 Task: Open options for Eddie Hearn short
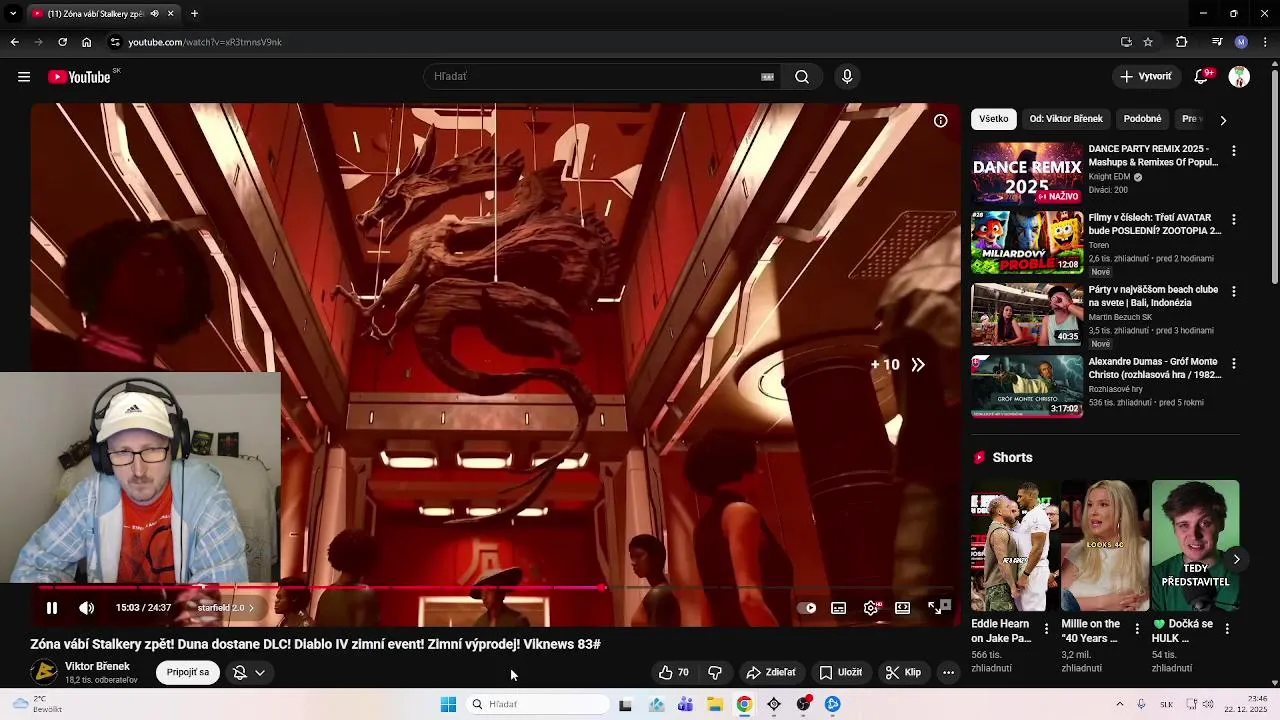coord(1046,629)
